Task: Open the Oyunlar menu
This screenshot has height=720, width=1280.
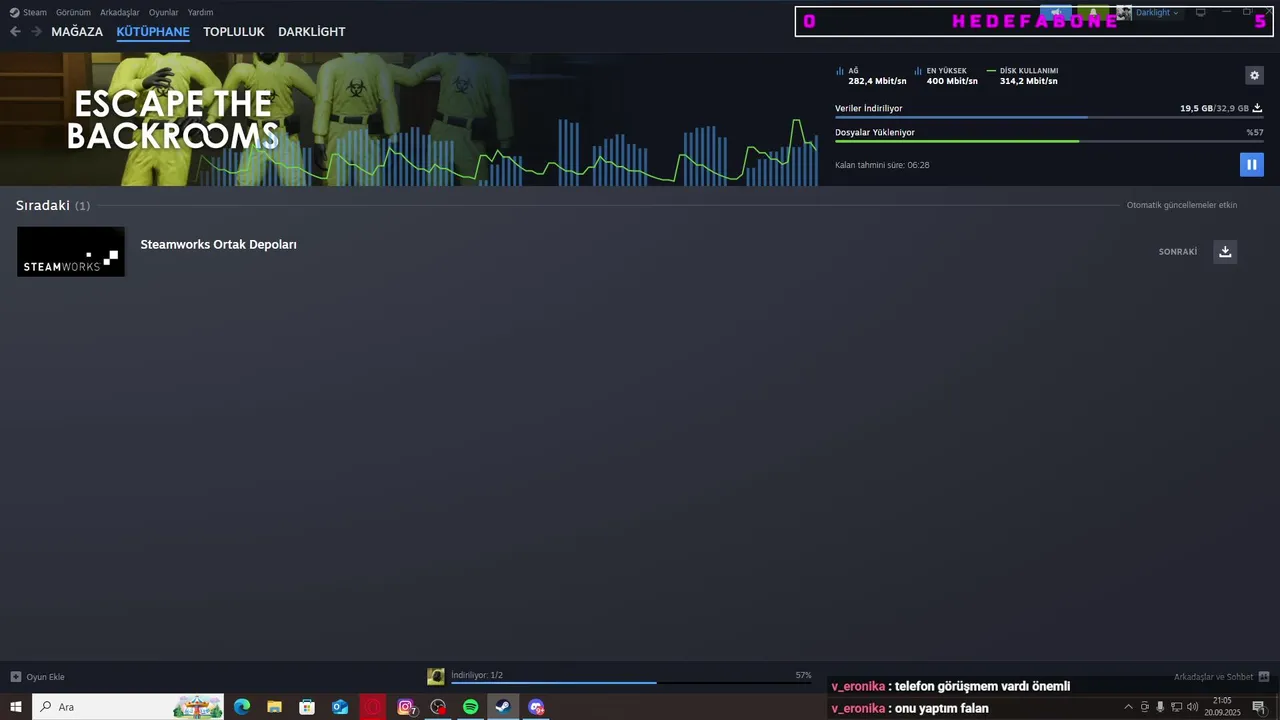Action: click(x=164, y=12)
